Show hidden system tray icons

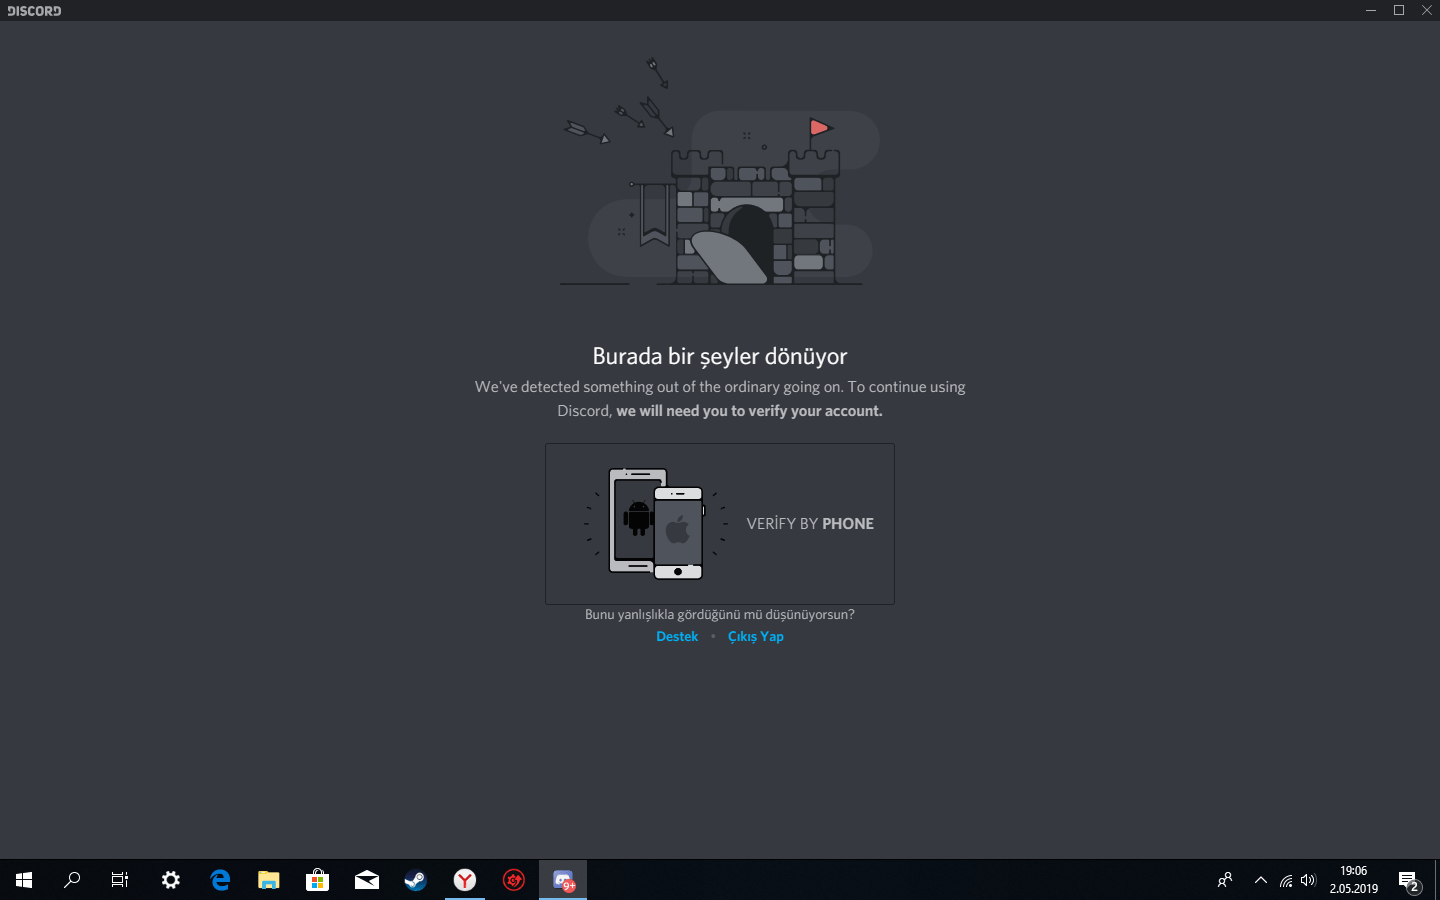tap(1261, 880)
